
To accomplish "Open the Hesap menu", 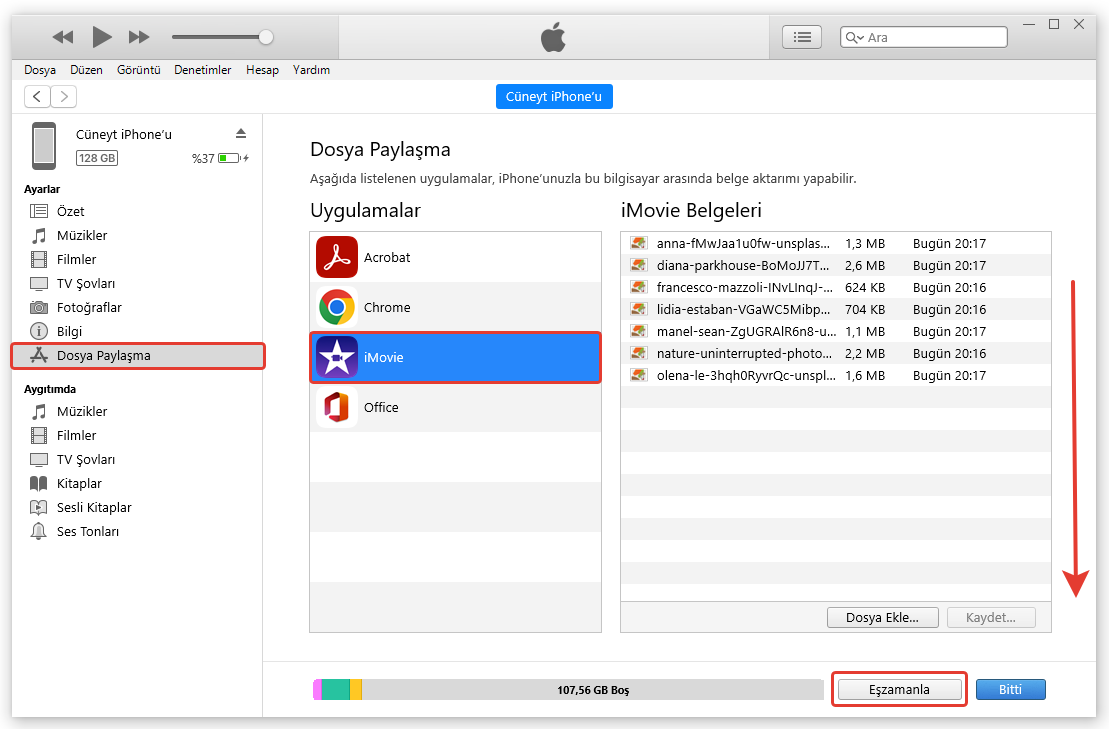I will [262, 70].
